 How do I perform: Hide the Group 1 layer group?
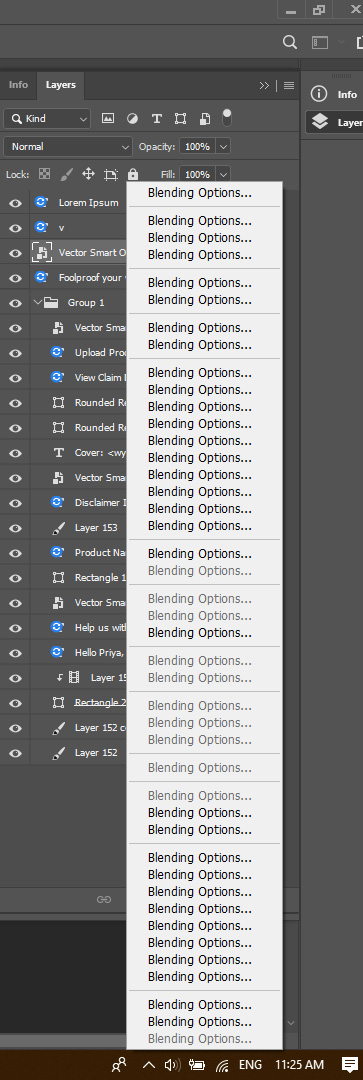pyautogui.click(x=15, y=303)
